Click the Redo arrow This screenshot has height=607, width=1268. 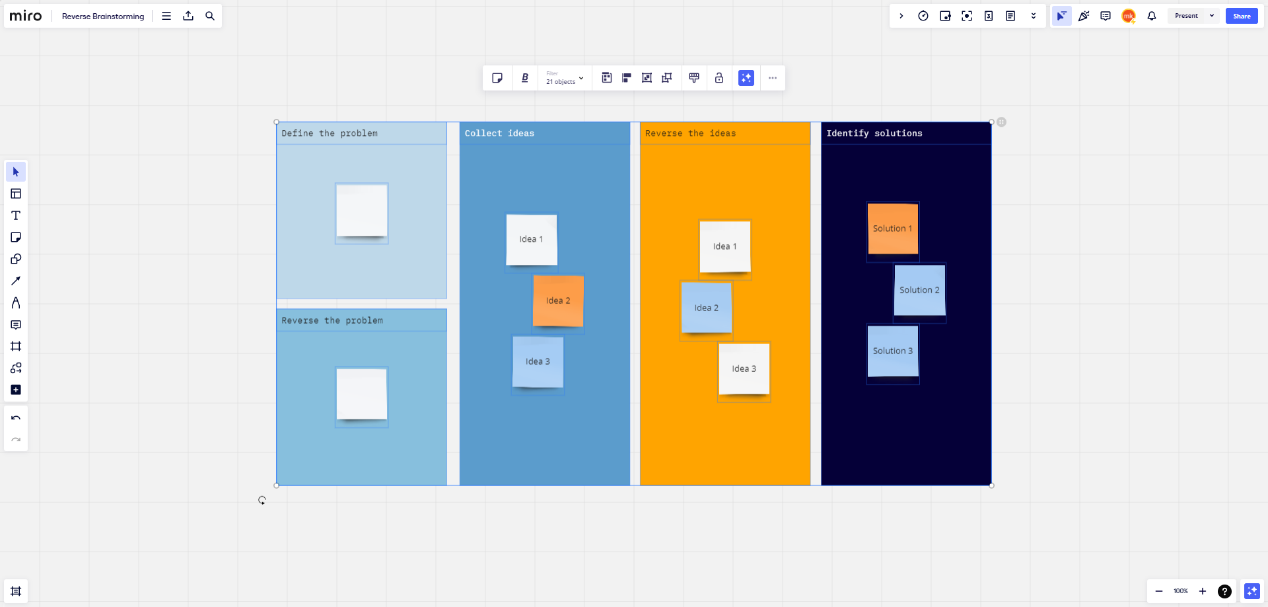click(16, 439)
